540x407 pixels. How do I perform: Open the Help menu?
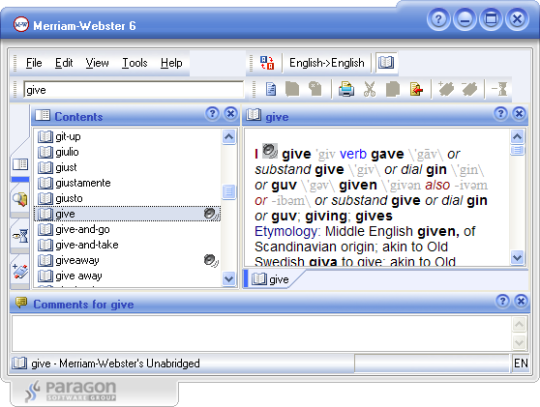[171, 63]
